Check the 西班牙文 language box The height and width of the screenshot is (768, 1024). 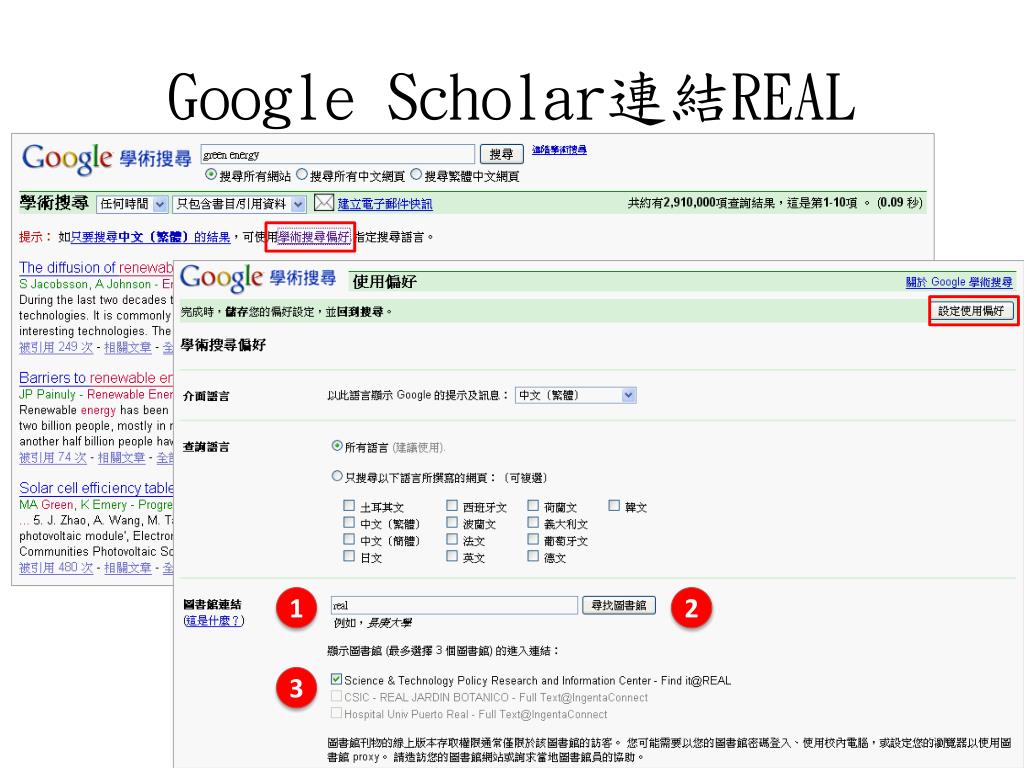tap(452, 505)
